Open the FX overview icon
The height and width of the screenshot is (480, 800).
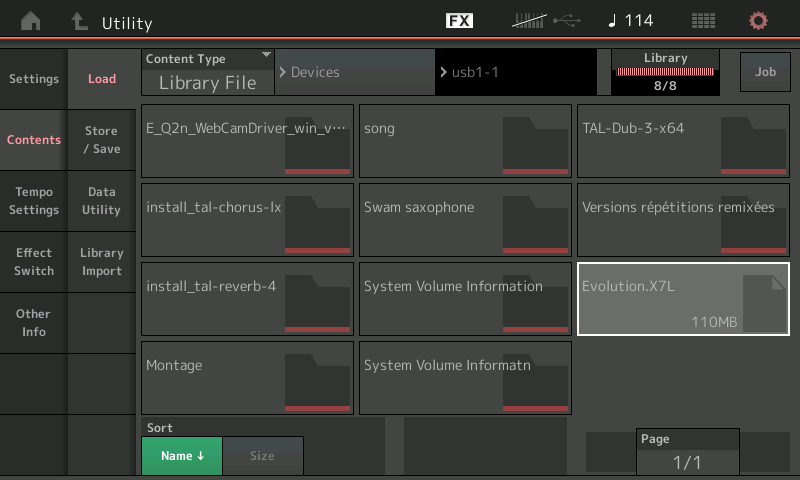pos(459,21)
